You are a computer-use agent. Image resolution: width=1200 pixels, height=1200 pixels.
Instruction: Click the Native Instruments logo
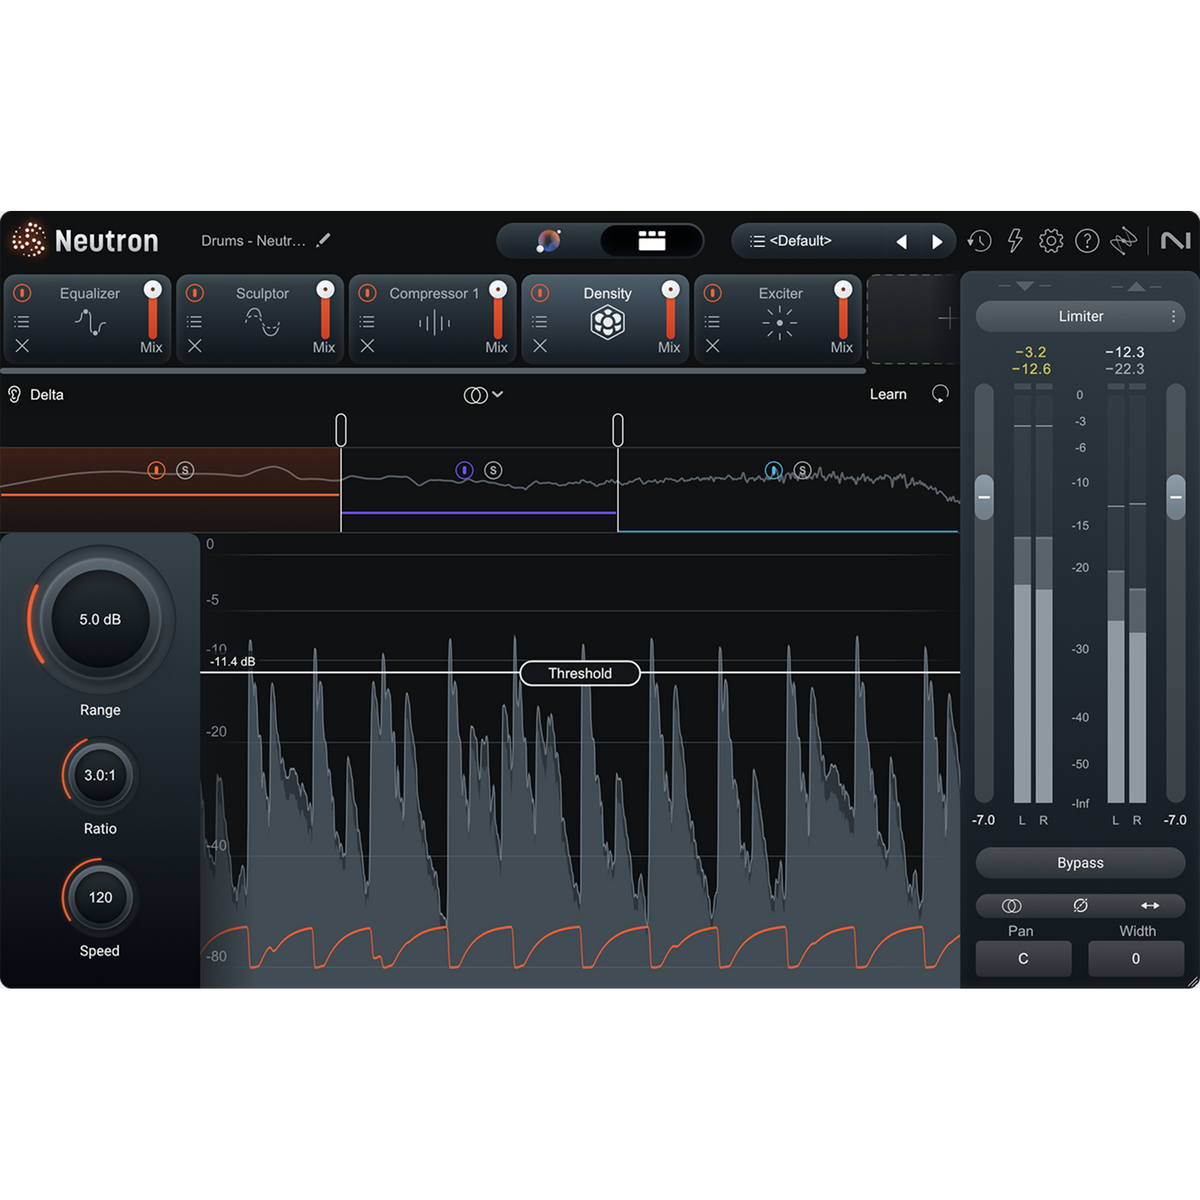point(1175,241)
